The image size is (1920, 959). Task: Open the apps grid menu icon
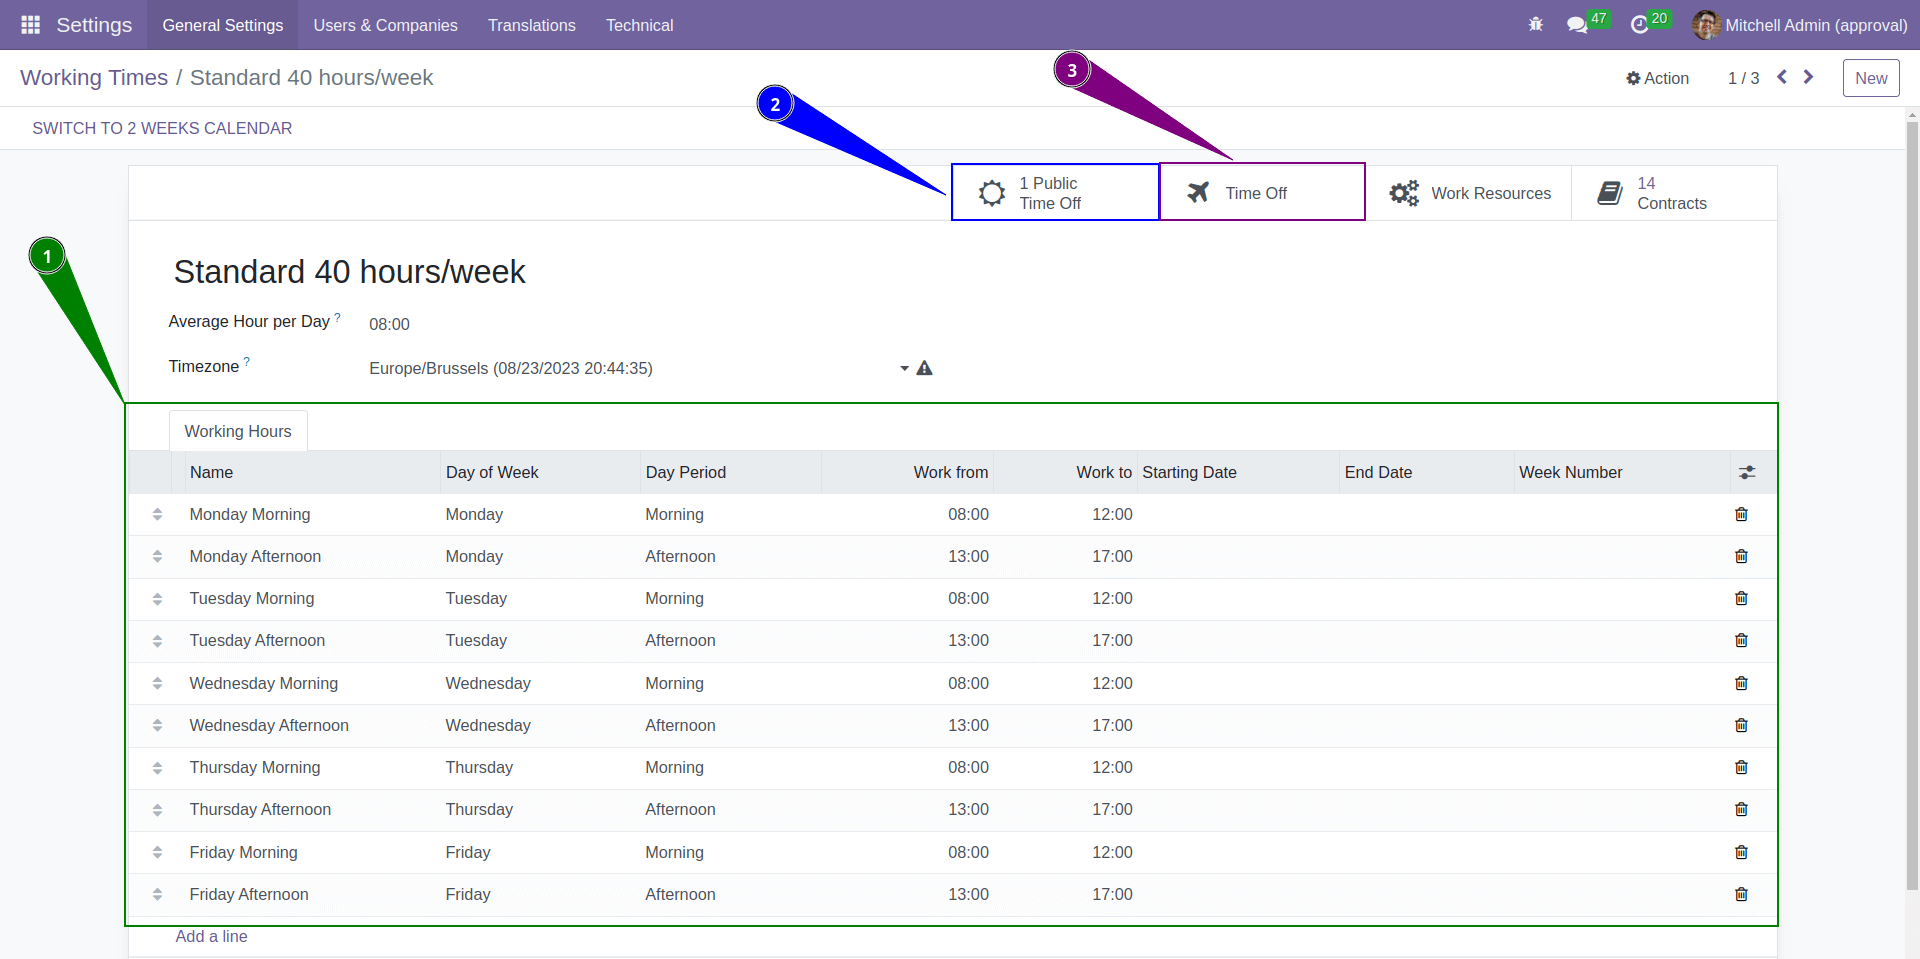30,25
